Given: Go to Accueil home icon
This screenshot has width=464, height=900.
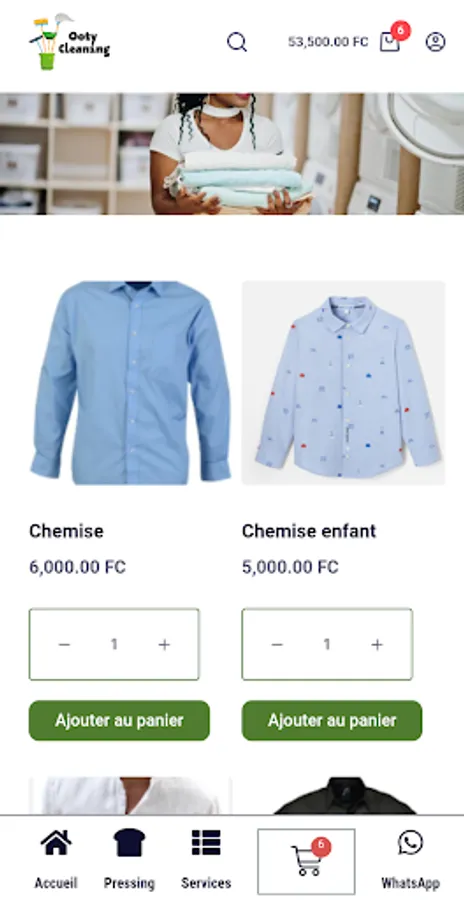Looking at the screenshot, I should click(x=56, y=843).
